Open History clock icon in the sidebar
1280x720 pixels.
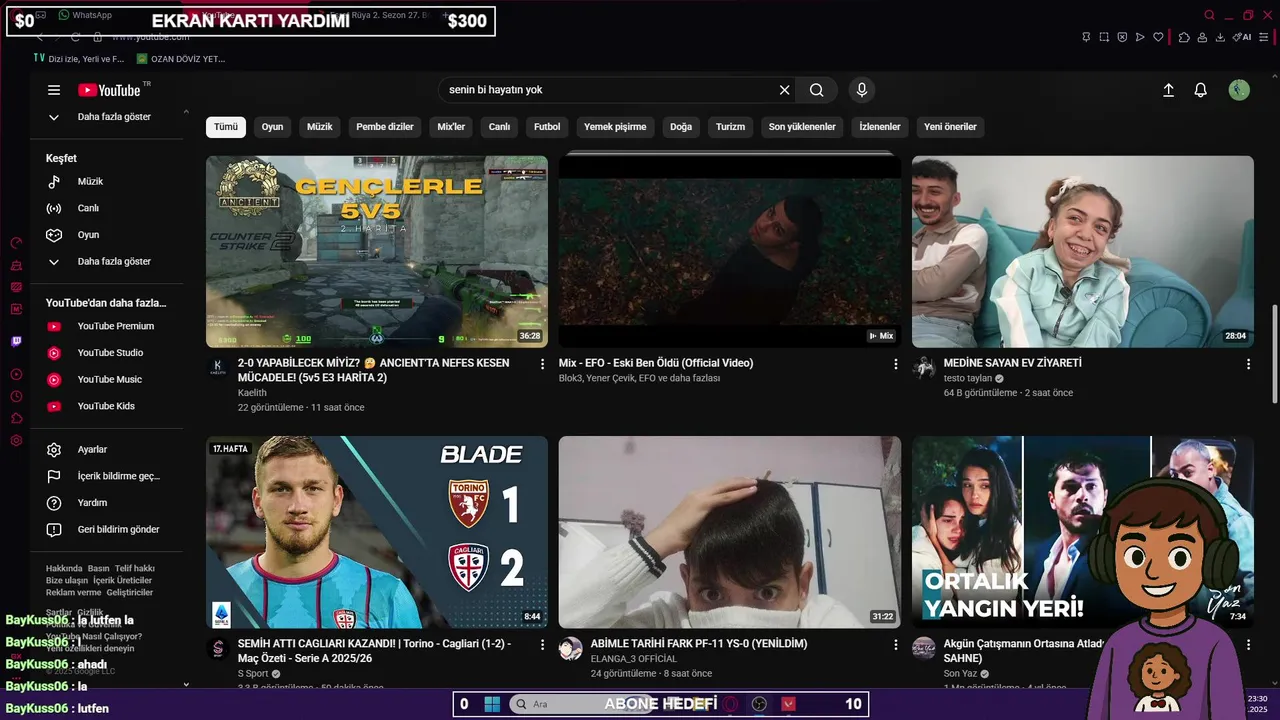point(16,396)
